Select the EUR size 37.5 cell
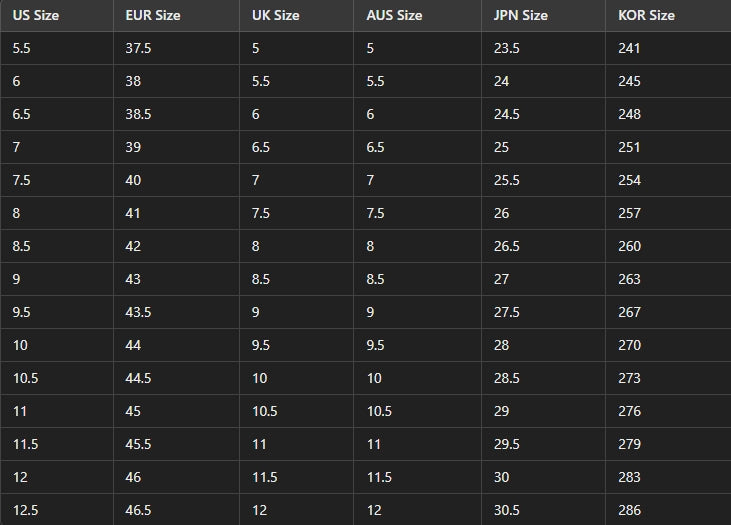731x525 pixels. [139, 48]
